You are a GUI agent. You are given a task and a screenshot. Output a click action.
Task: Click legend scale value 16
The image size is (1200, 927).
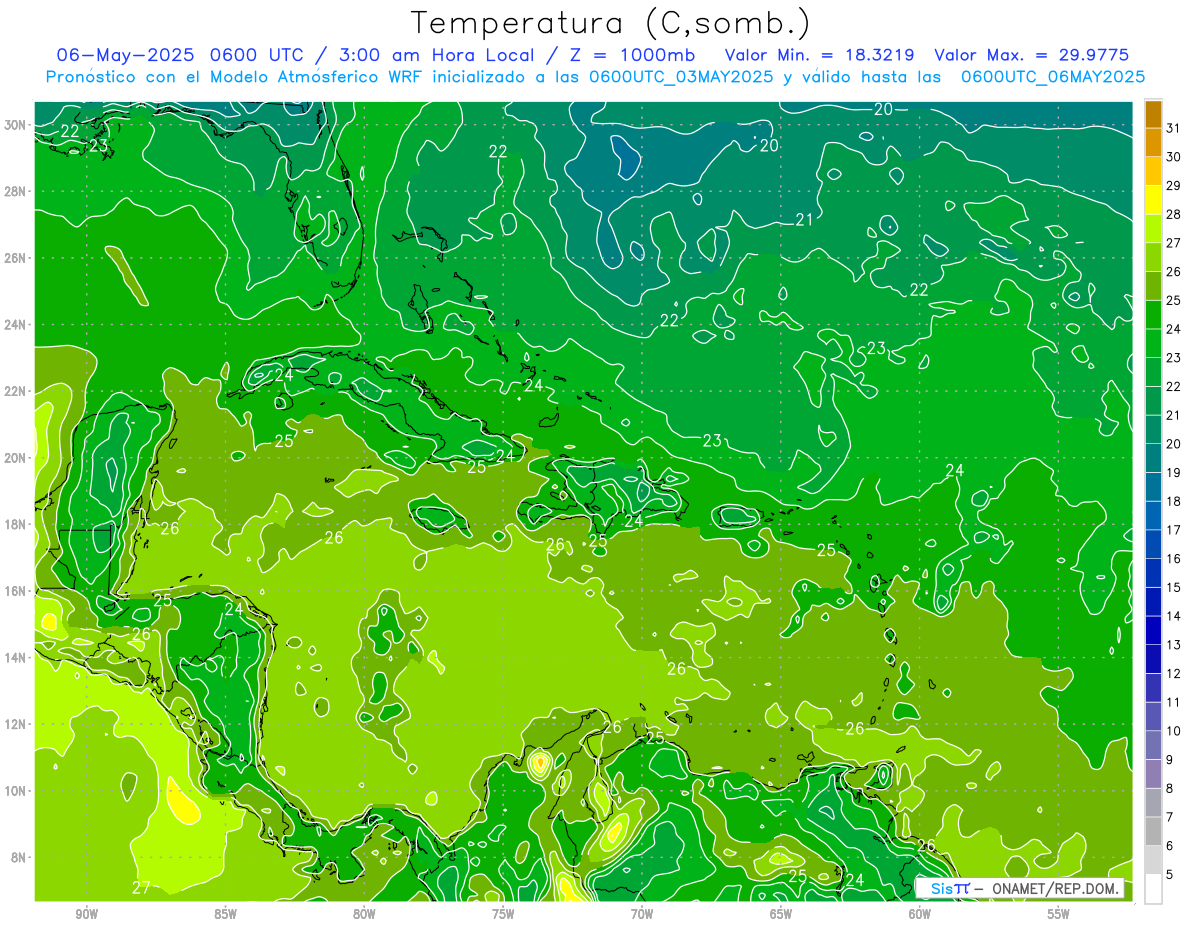1174,559
